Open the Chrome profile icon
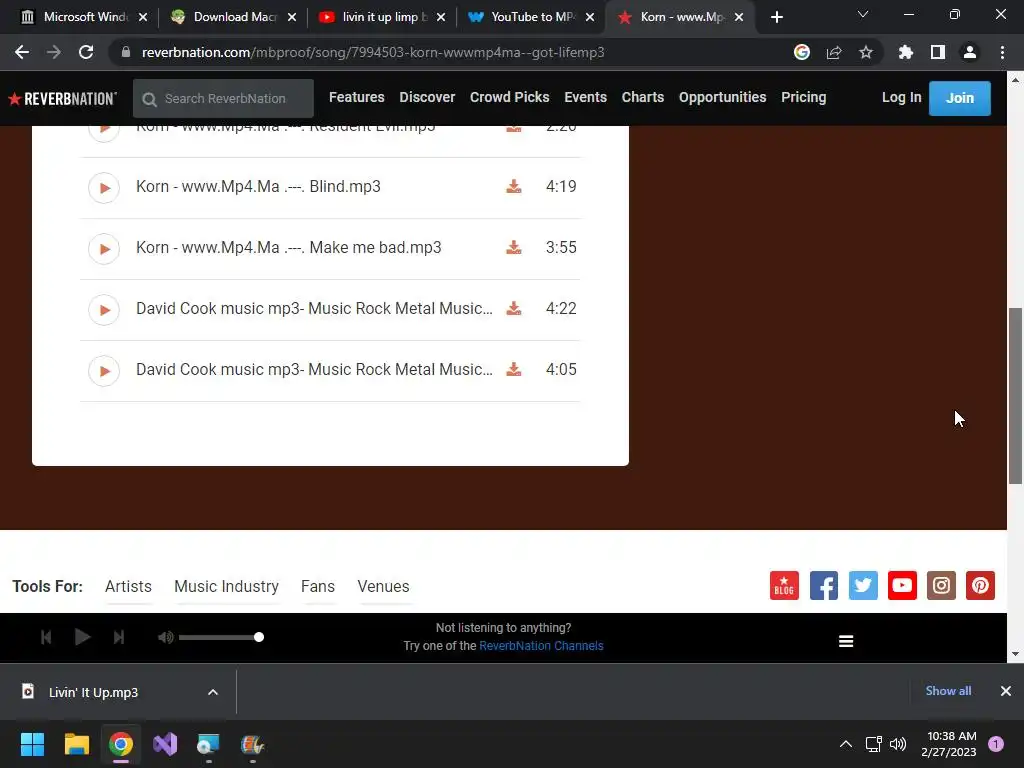This screenshot has height=768, width=1024. 970,52
